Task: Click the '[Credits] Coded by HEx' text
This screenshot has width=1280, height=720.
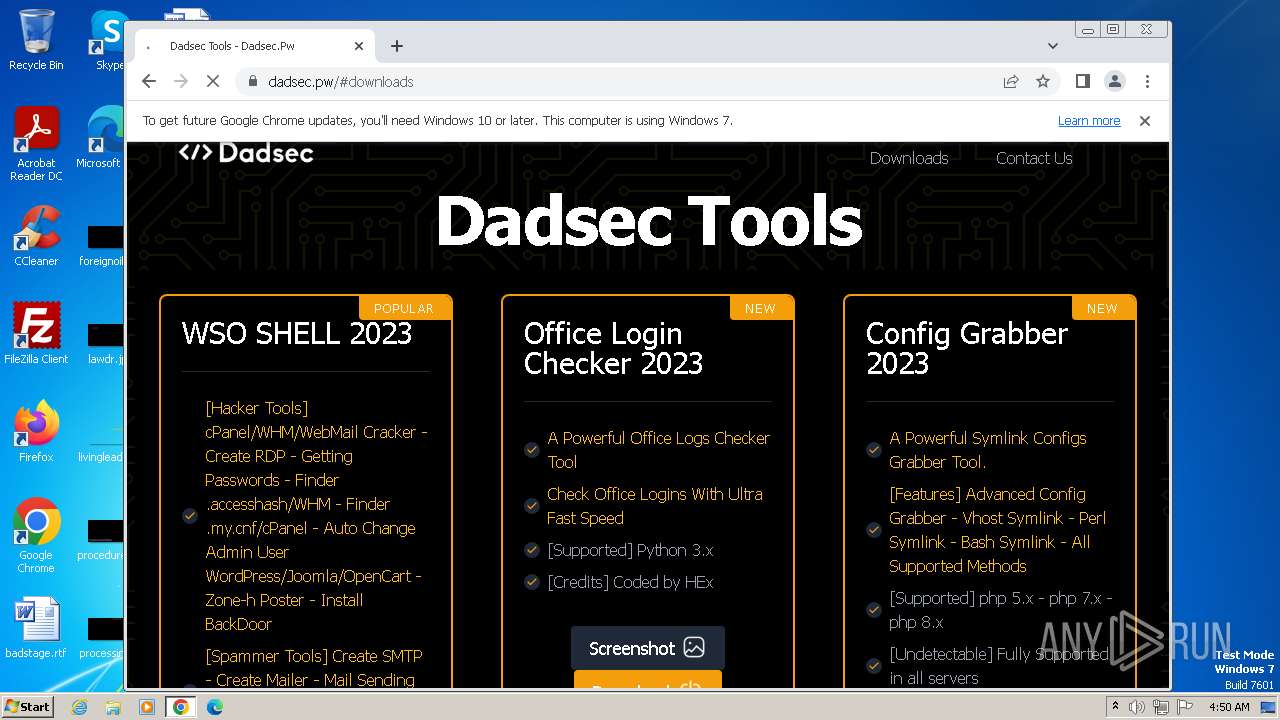Action: (x=630, y=582)
